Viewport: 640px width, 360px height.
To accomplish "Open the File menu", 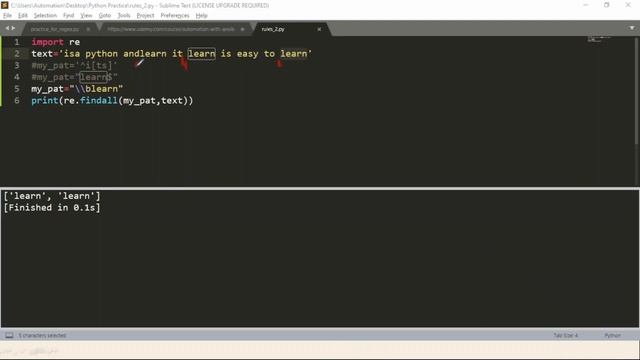I will tap(7, 16).
